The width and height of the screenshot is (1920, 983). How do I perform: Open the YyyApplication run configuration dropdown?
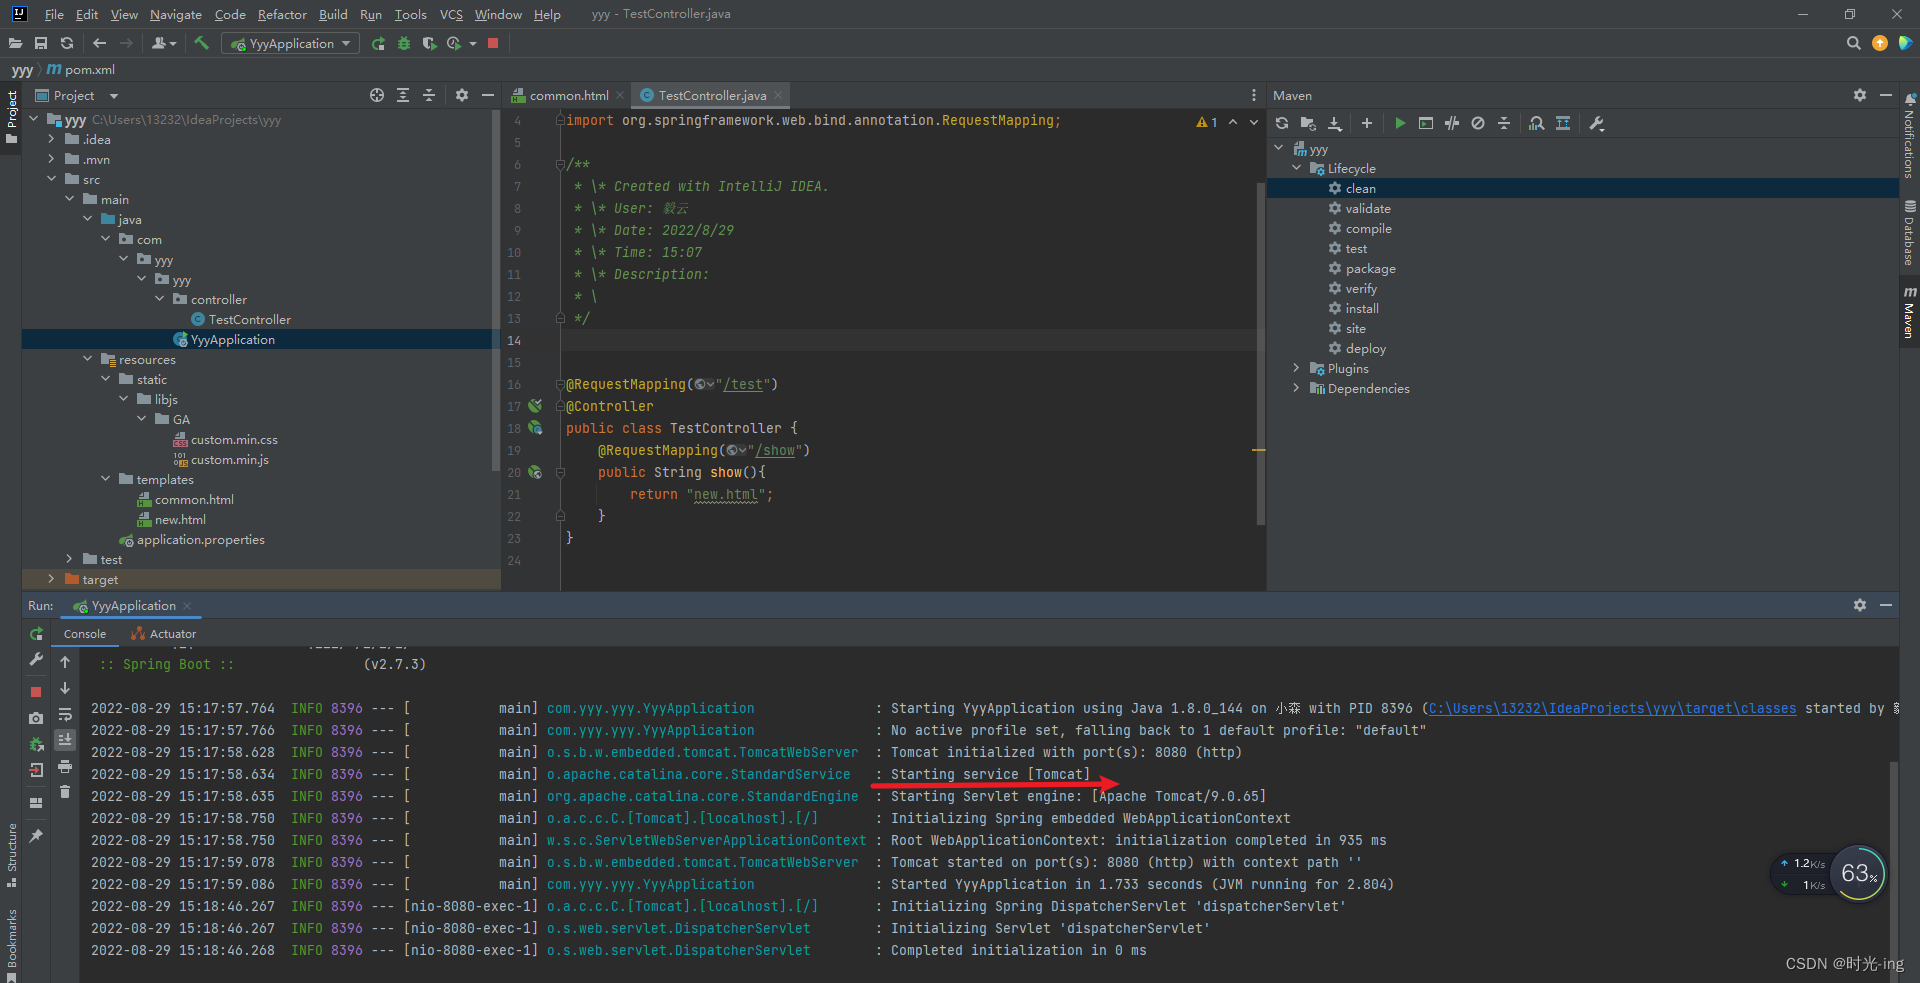291,43
